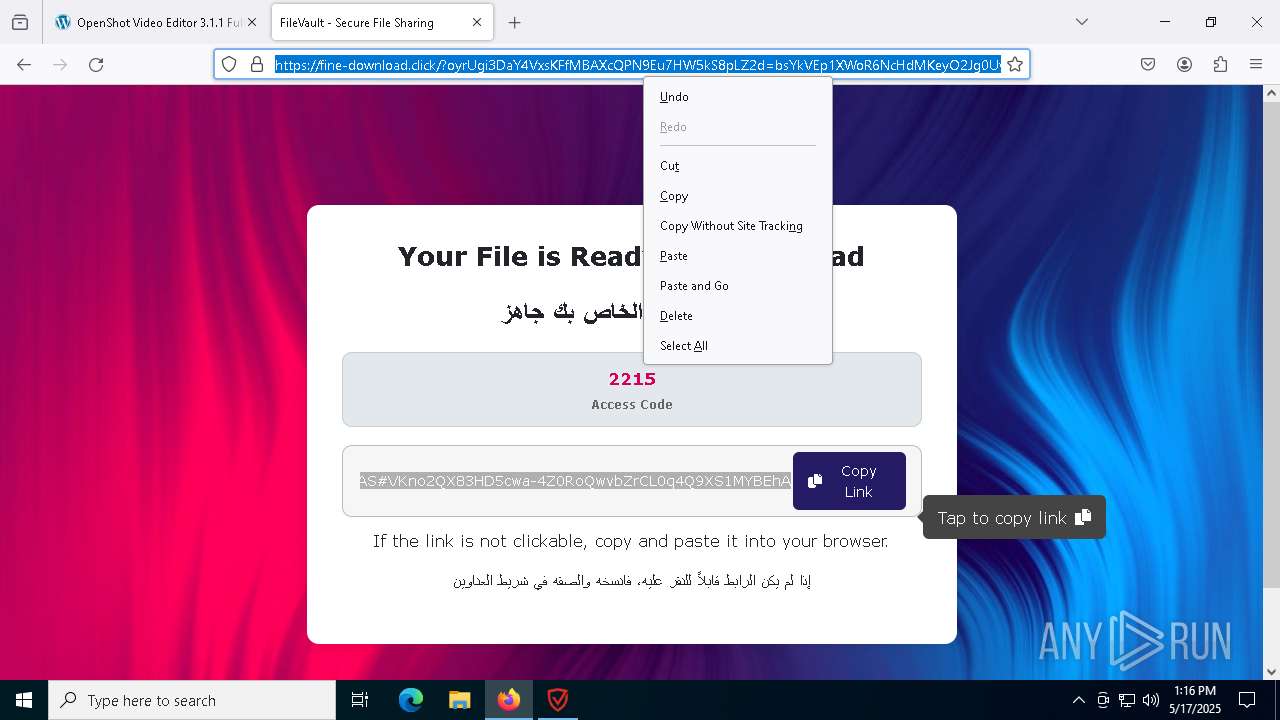Choose Copy Without Site Tracking
Screen dimensions: 1280x720
pyautogui.click(x=738, y=226)
